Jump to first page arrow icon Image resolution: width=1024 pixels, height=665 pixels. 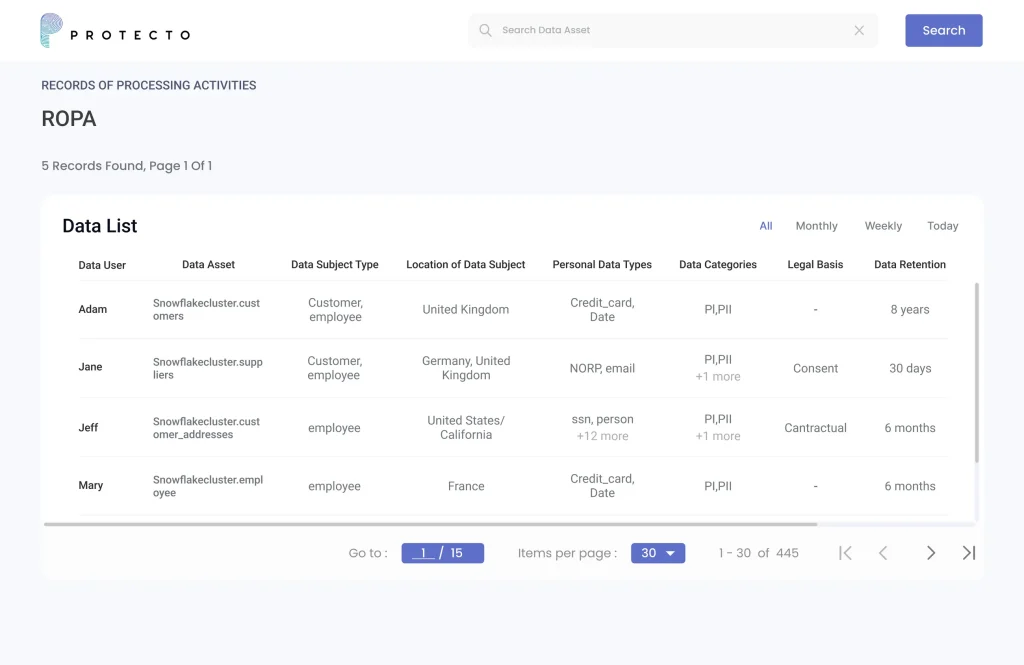(845, 553)
